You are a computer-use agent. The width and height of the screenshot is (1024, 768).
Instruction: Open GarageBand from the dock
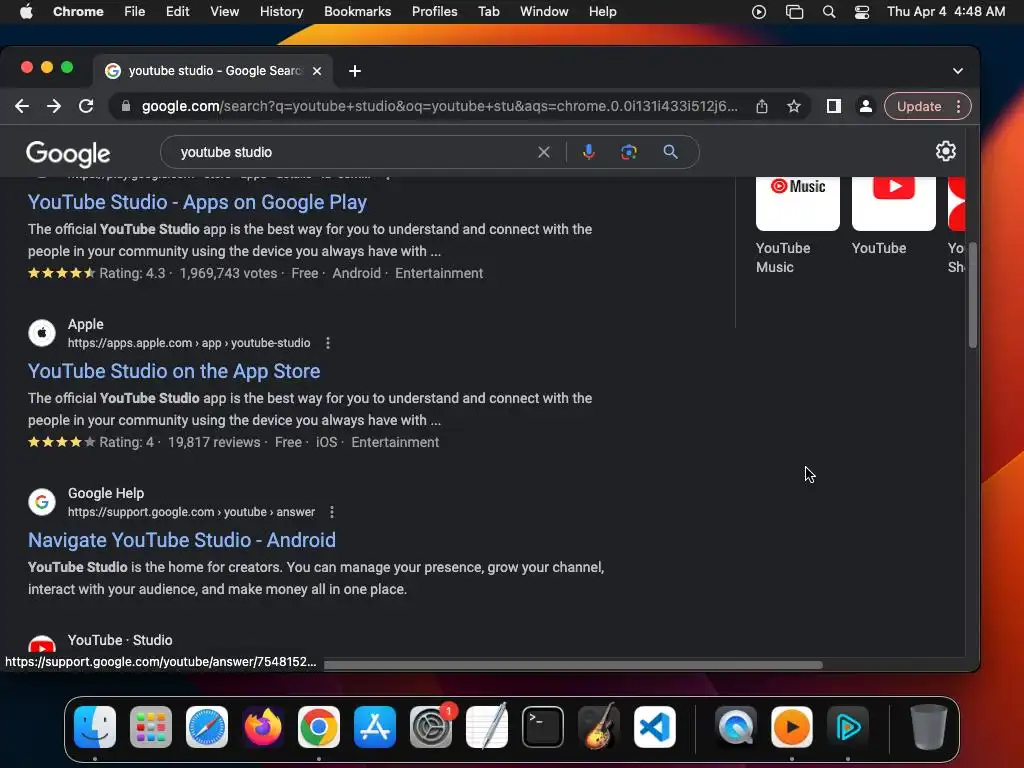pyautogui.click(x=599, y=727)
